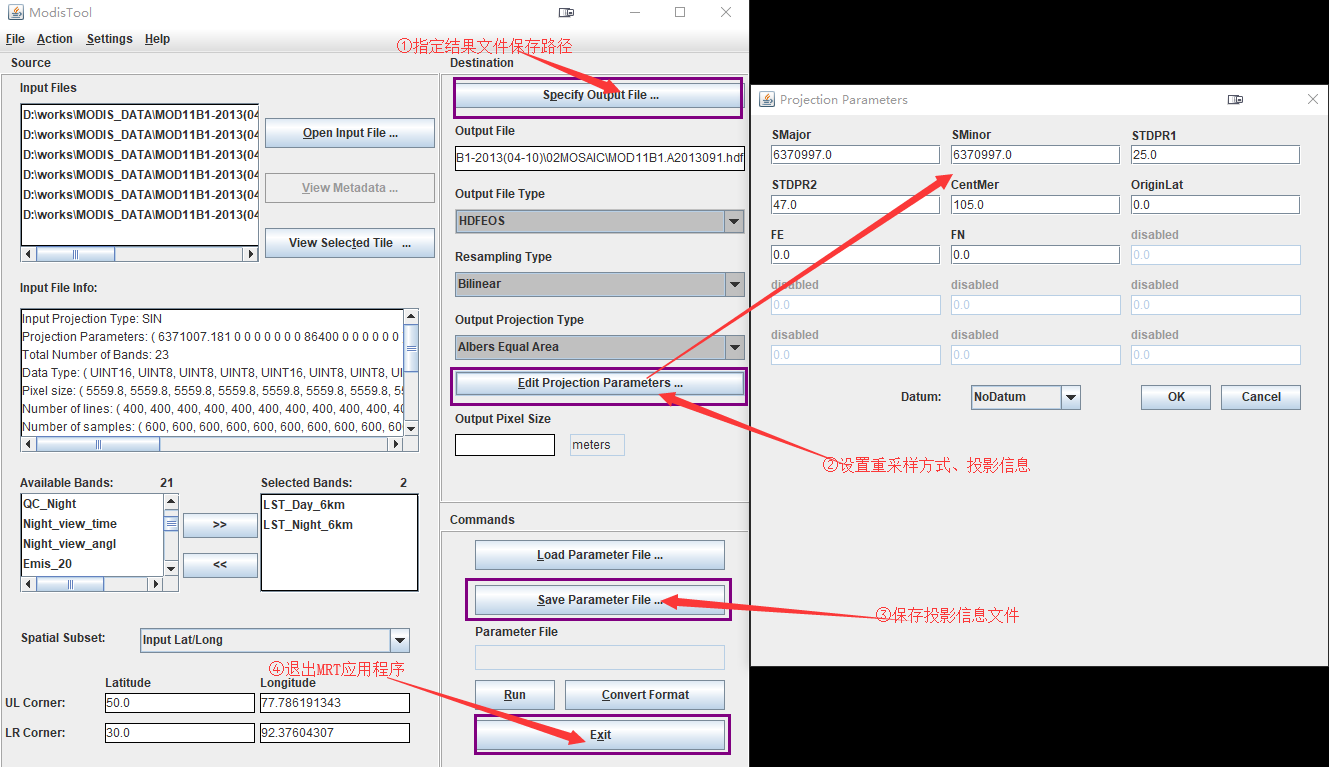1329x767 pixels.
Task: Expand the Output Projection Type dropdown
Action: pos(734,347)
